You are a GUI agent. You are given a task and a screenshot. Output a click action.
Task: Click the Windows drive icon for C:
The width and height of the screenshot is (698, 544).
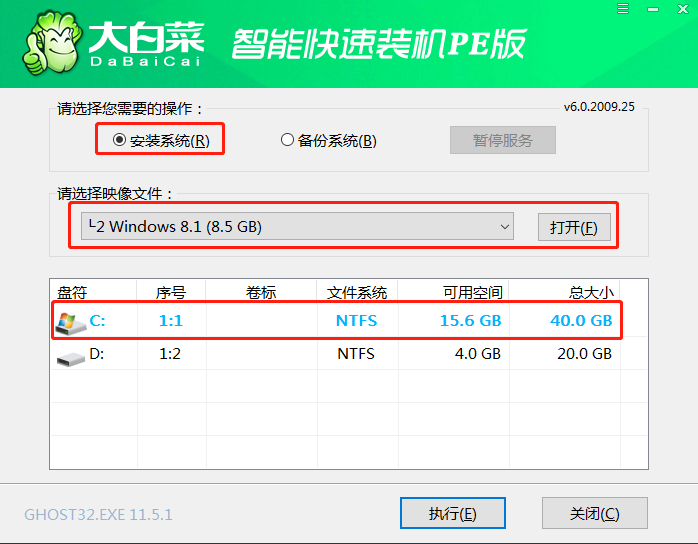[70, 323]
